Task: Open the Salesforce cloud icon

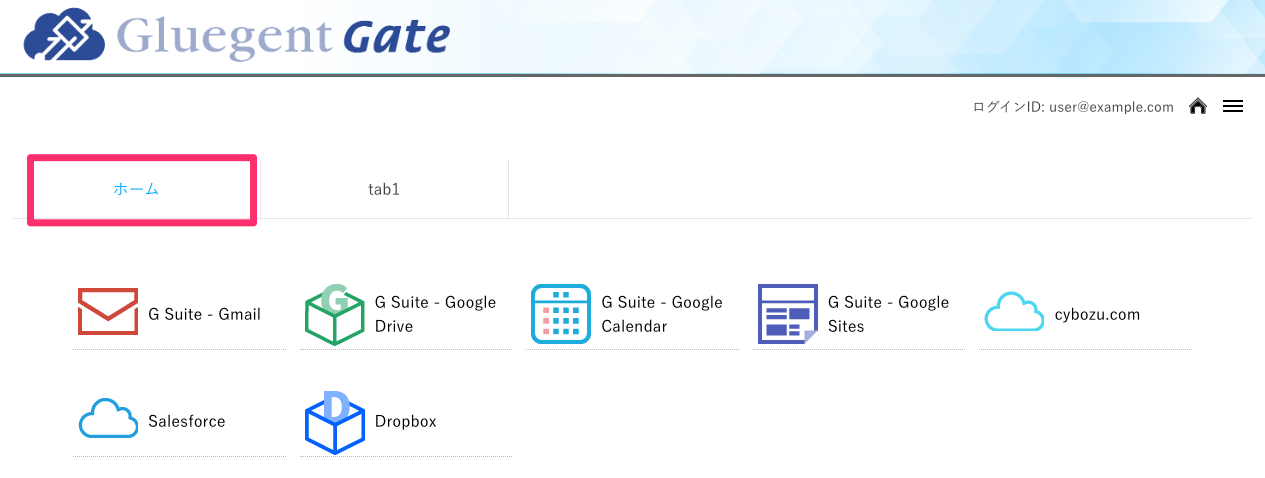Action: pos(107,419)
